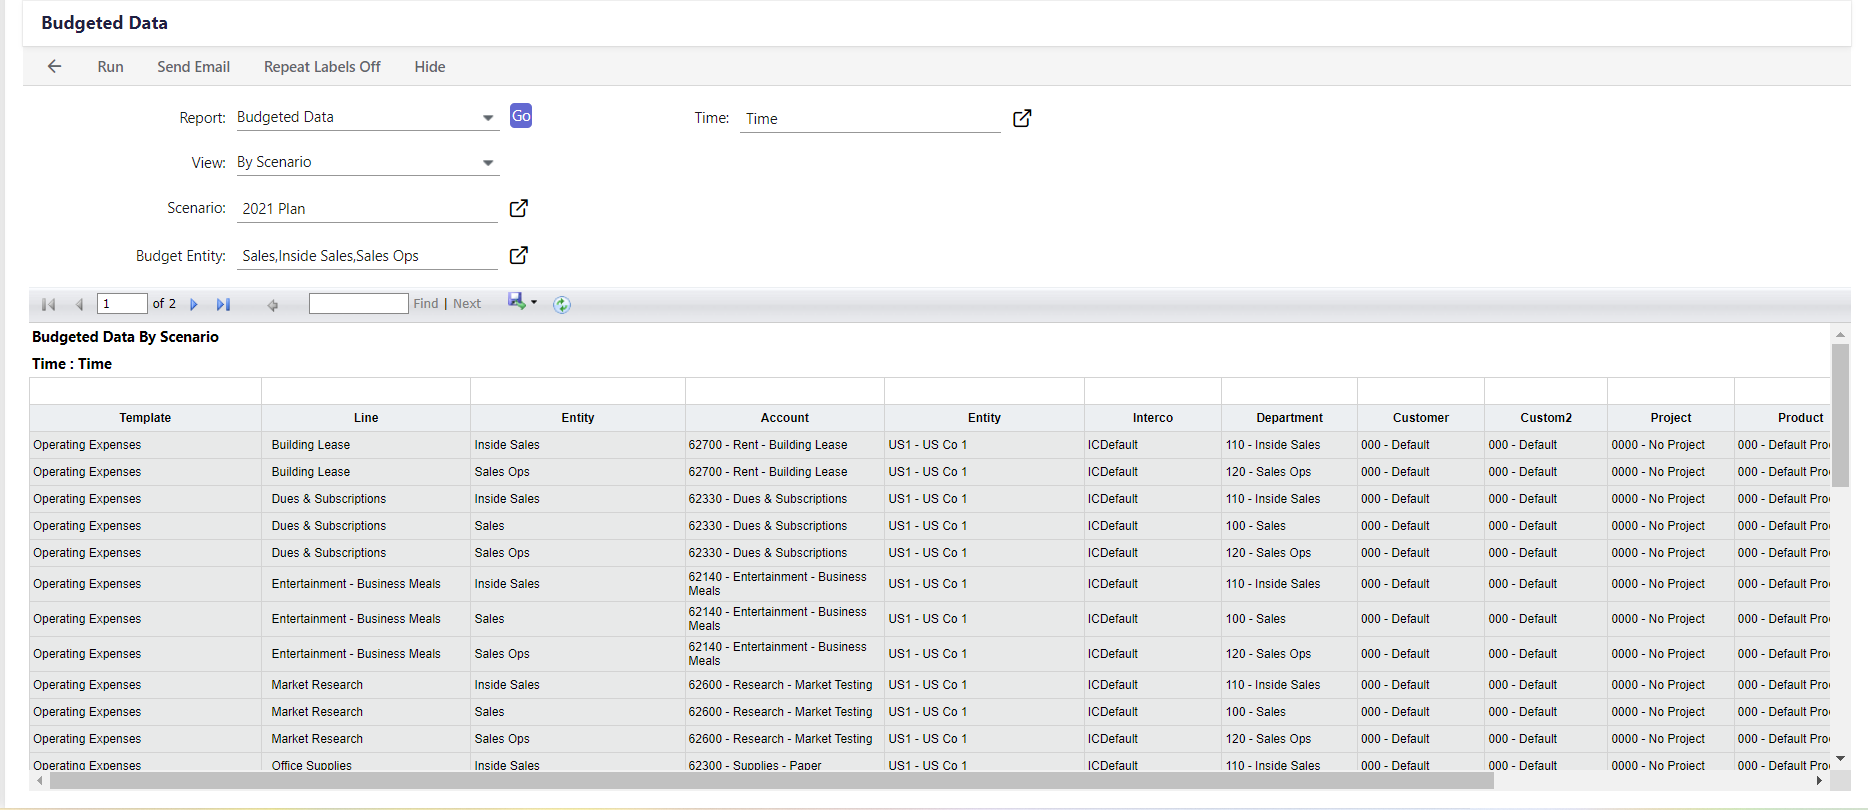Click the back arrow icon
The height and width of the screenshot is (810, 1868).
[54, 66]
